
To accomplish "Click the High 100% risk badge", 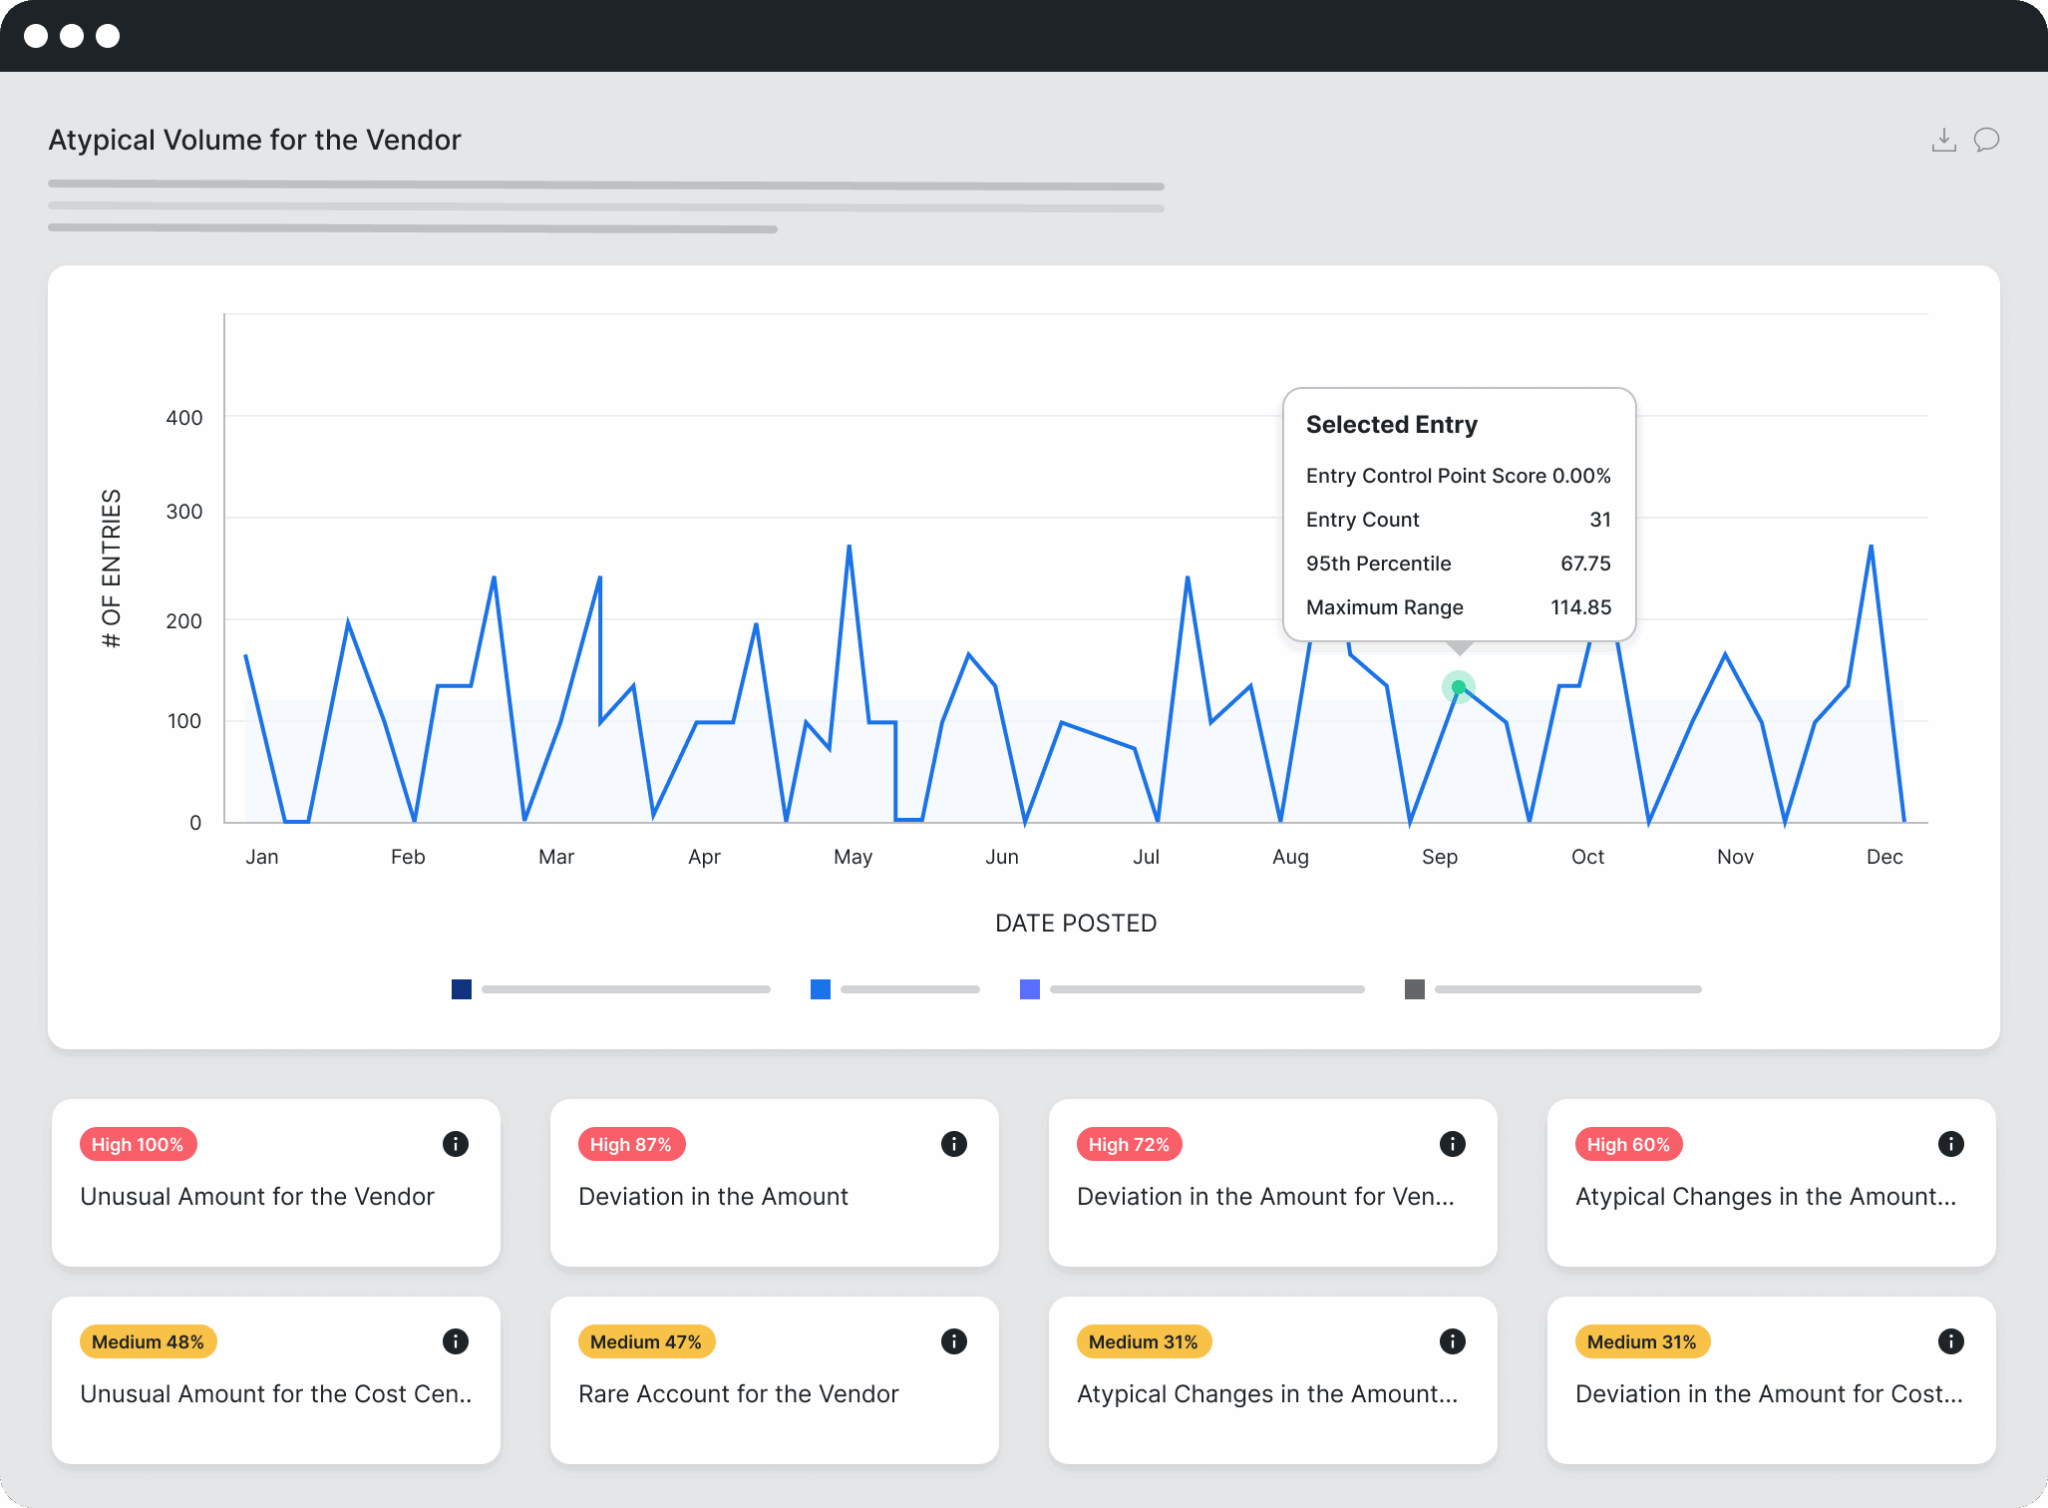I will click(138, 1144).
